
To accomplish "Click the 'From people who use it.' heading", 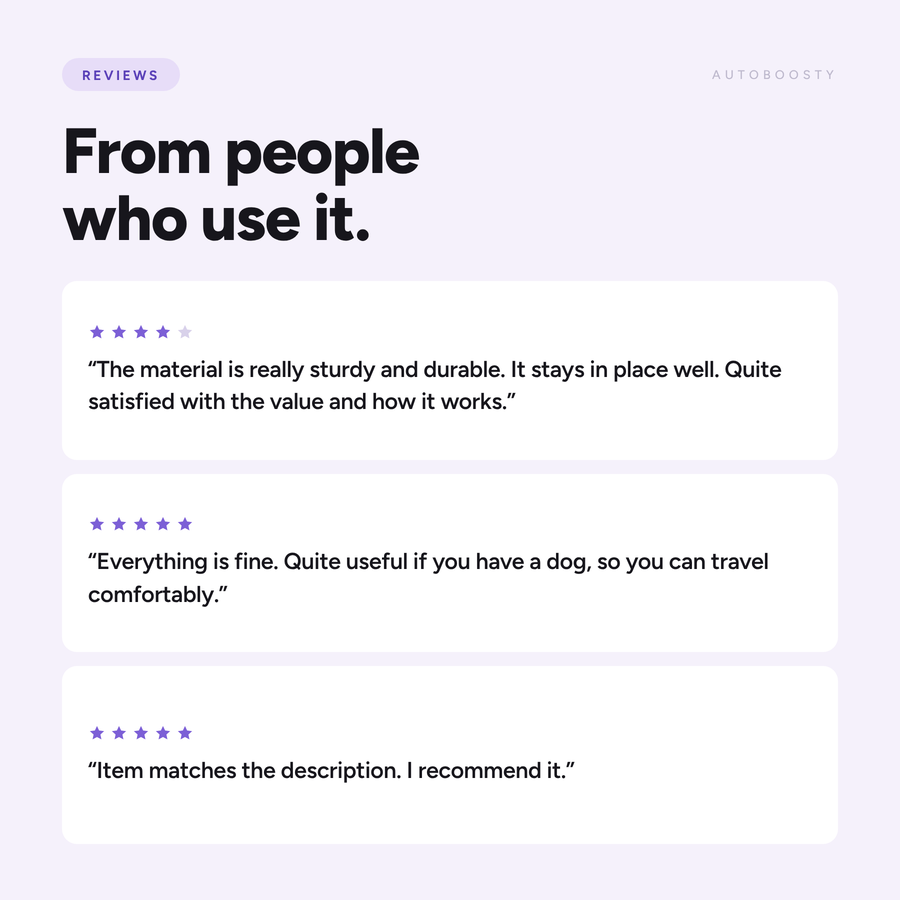I will (241, 185).
